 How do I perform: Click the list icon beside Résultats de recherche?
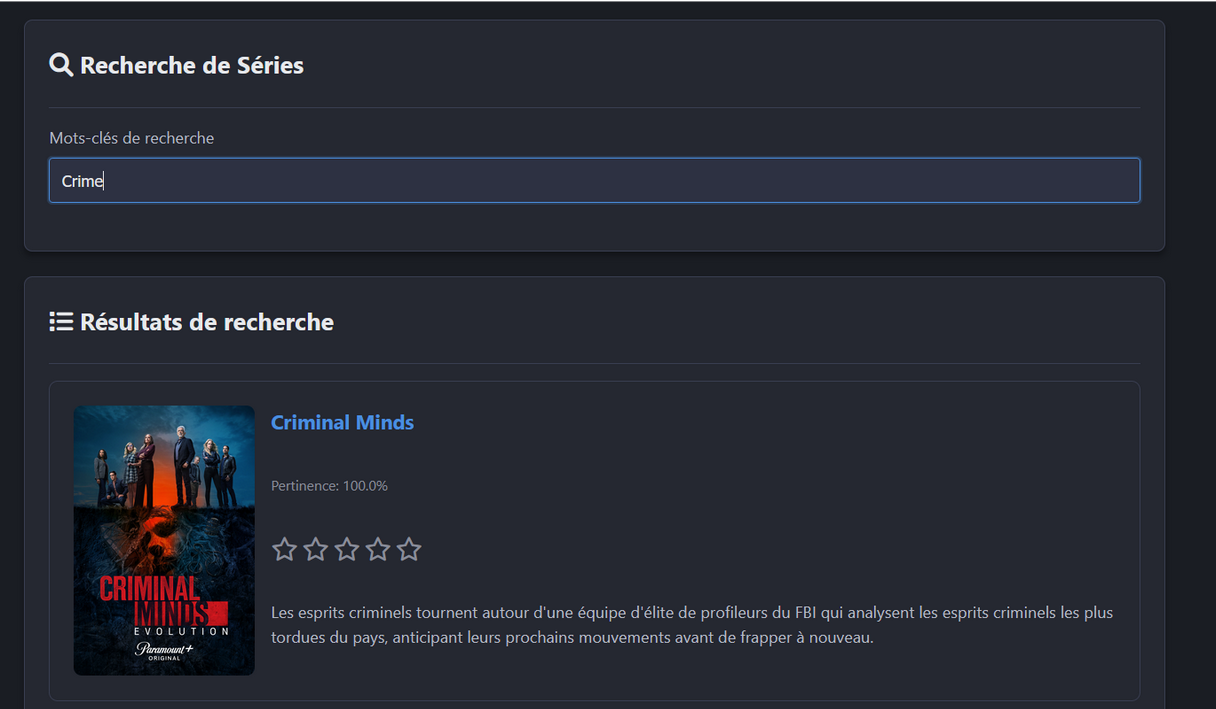pyautogui.click(x=61, y=321)
